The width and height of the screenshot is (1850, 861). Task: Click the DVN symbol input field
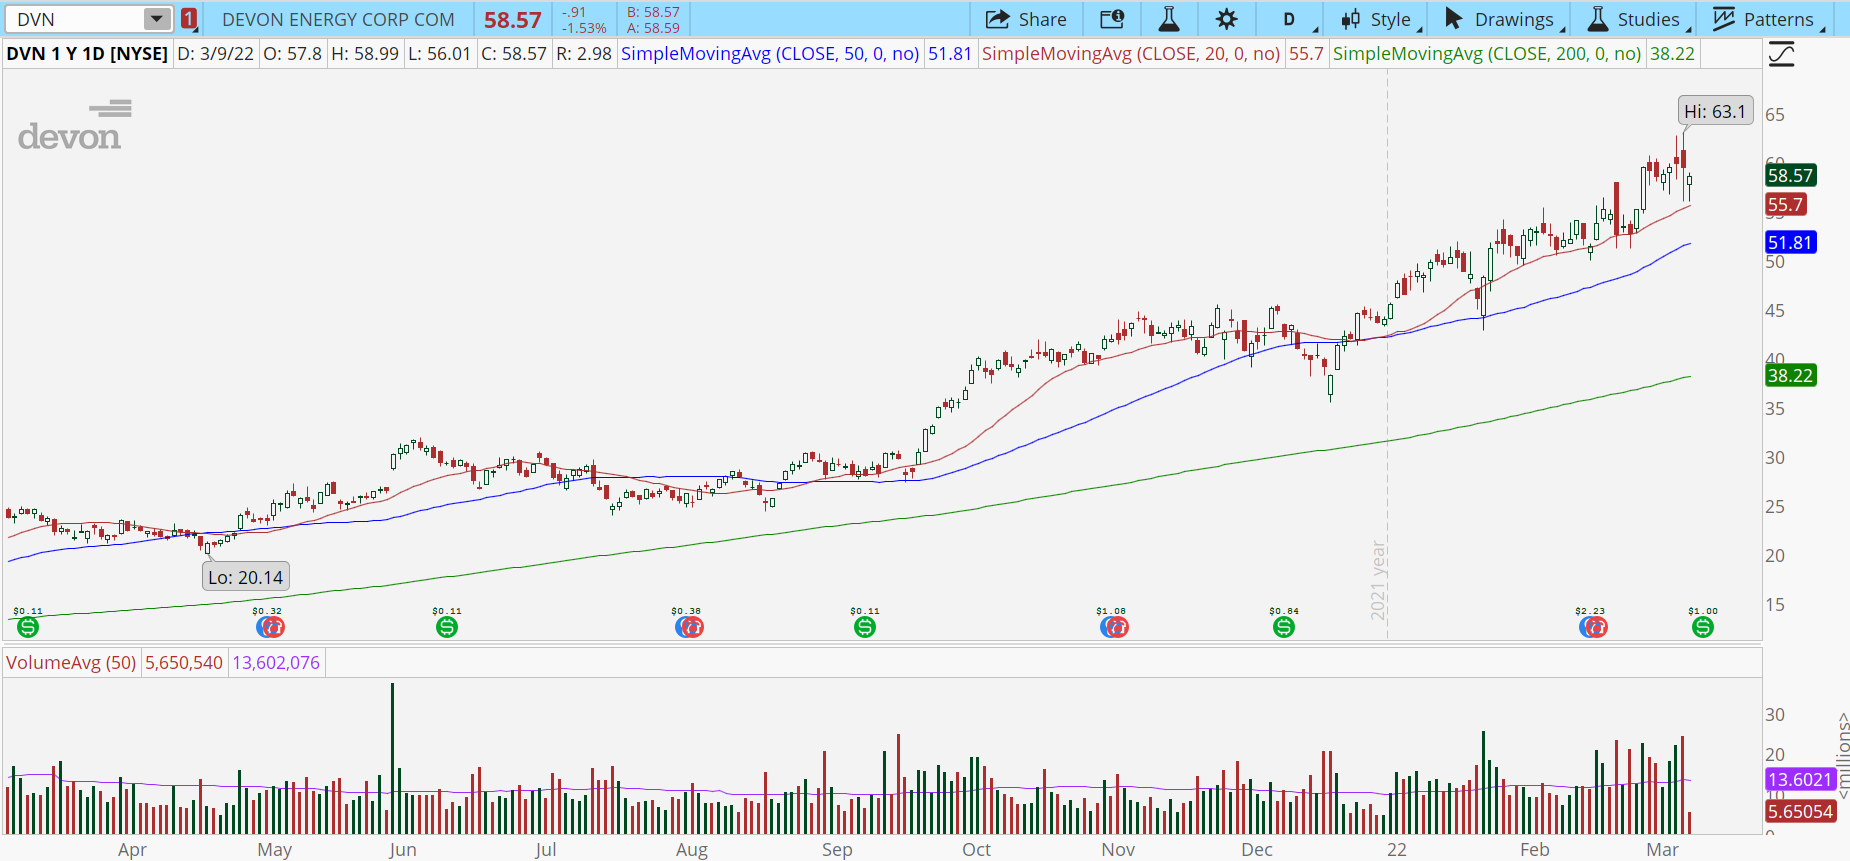tap(75, 19)
